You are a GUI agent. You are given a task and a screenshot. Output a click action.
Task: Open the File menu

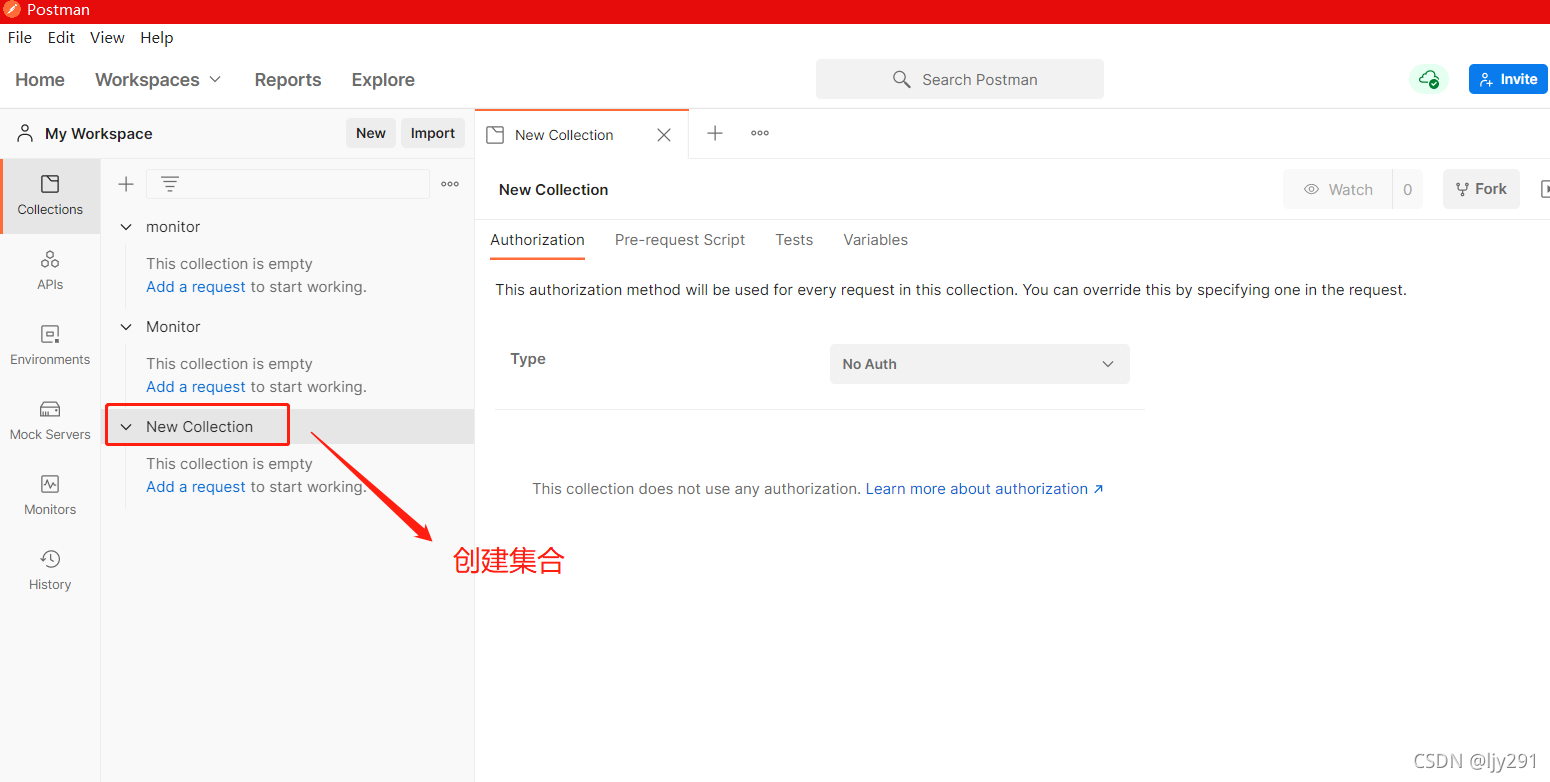coord(19,37)
